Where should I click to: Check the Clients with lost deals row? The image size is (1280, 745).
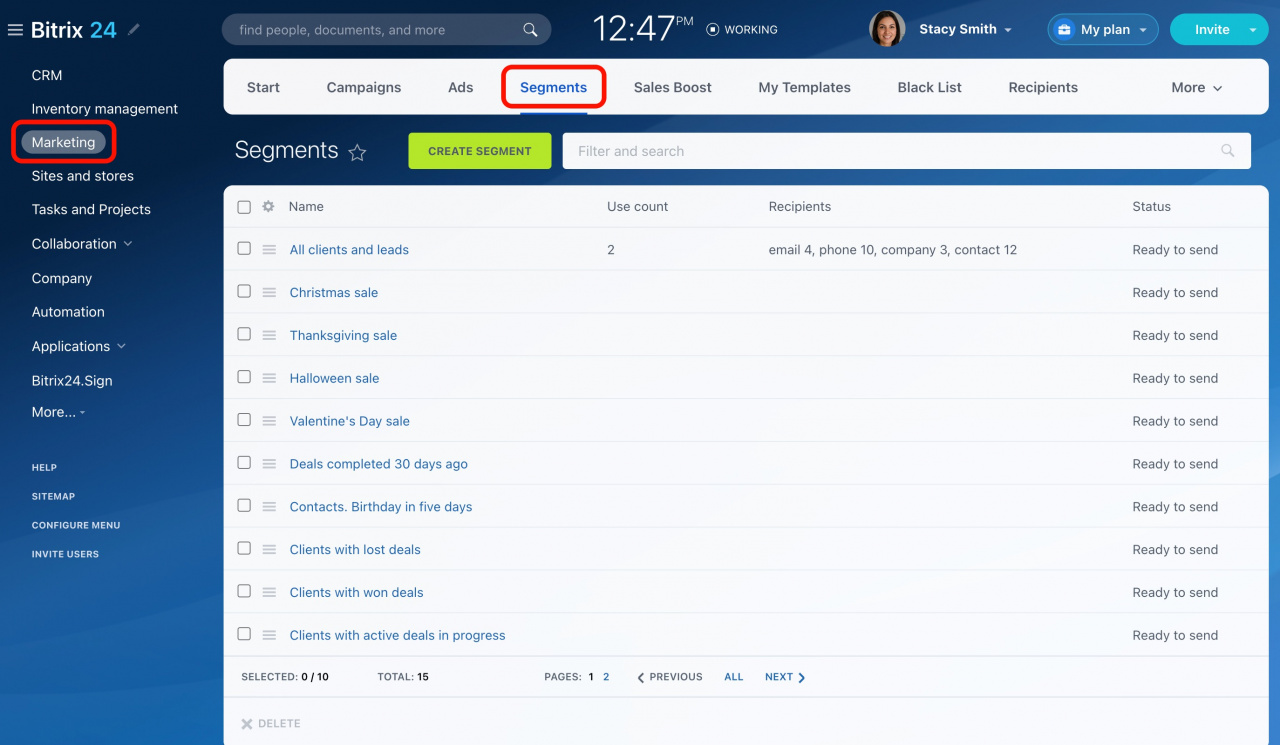click(244, 549)
